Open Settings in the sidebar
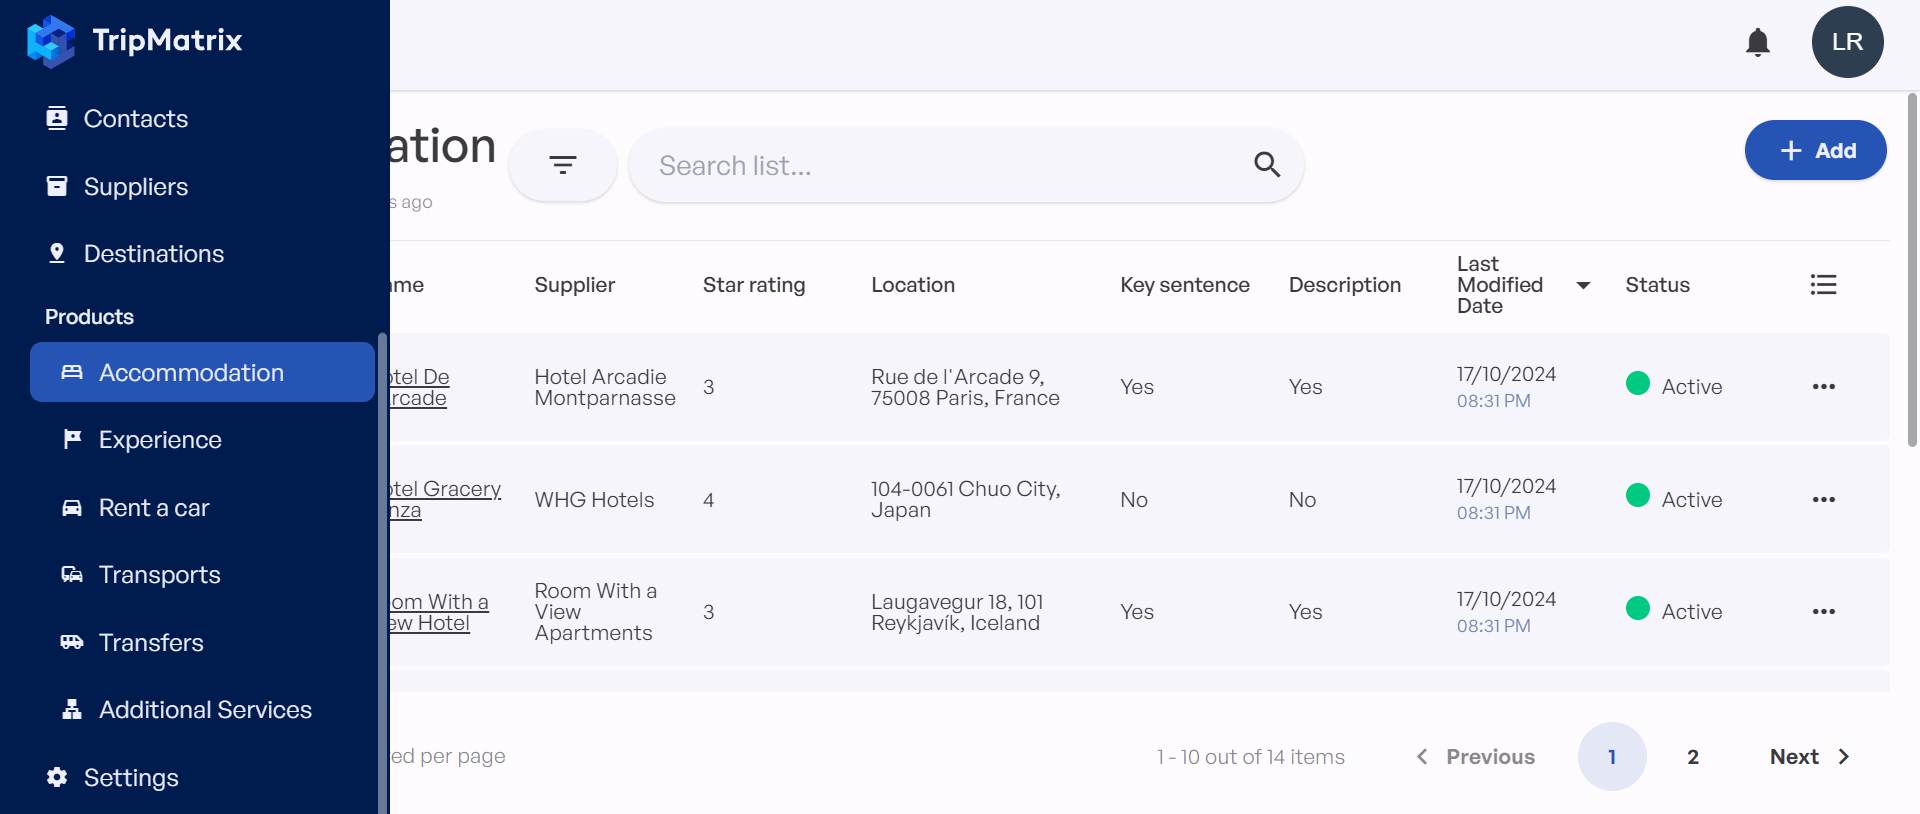 [131, 778]
